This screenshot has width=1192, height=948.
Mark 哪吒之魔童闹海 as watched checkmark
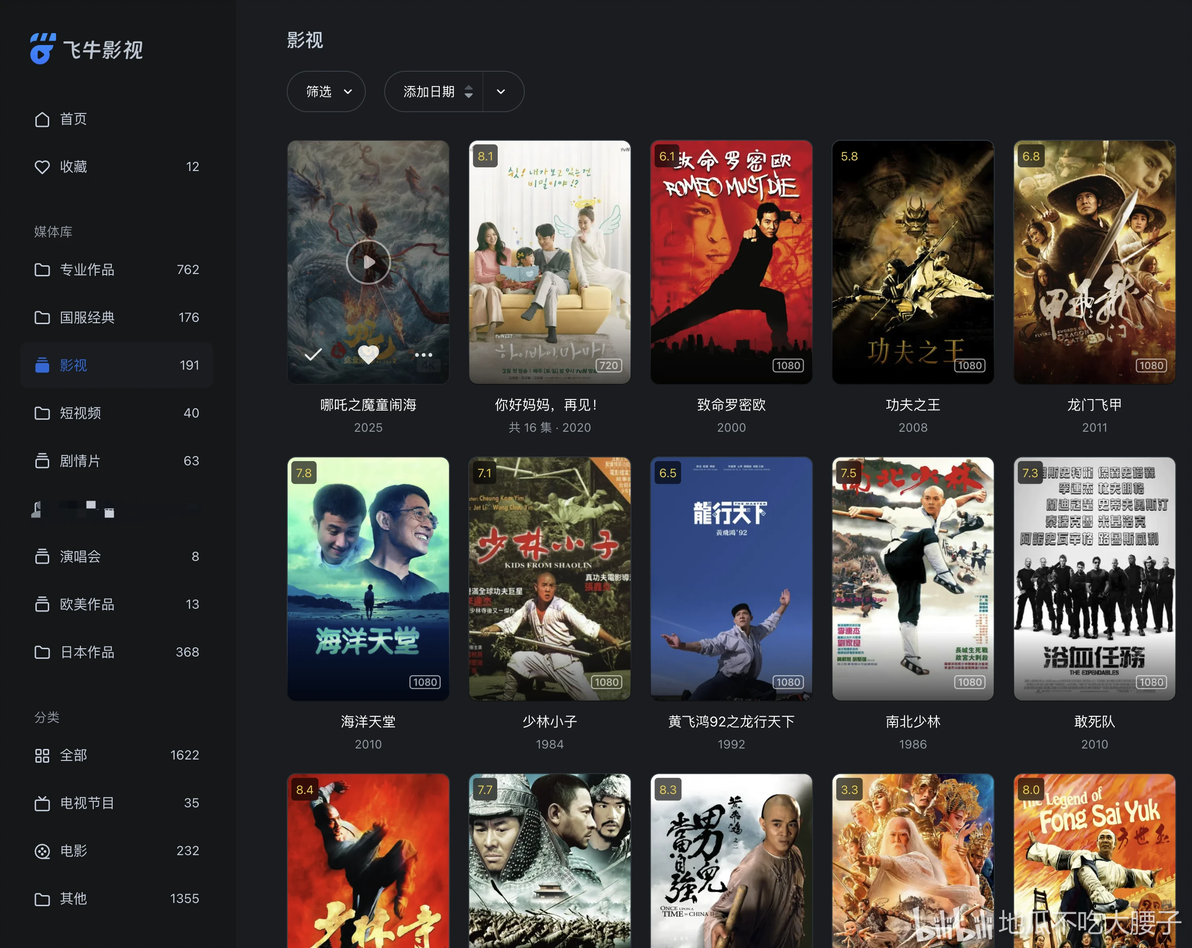pos(312,354)
